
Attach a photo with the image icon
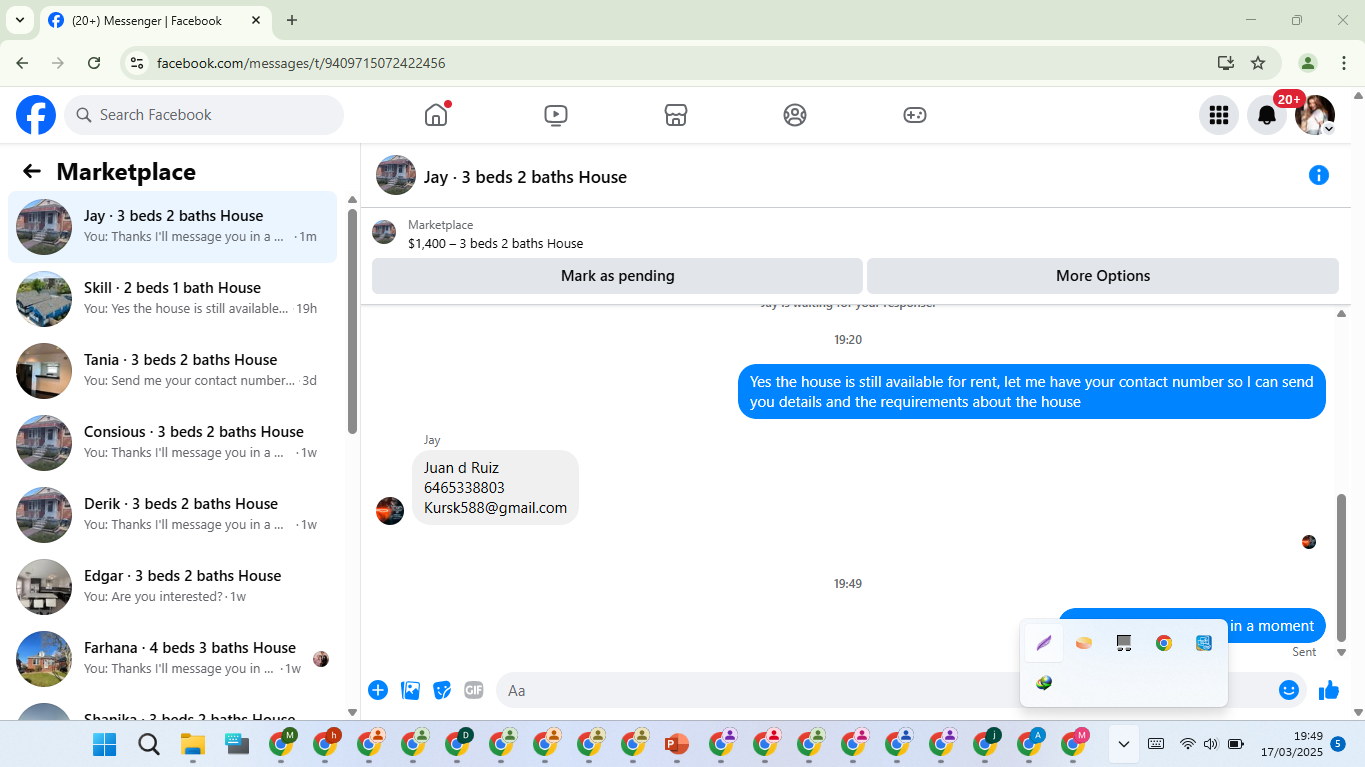[x=410, y=690]
